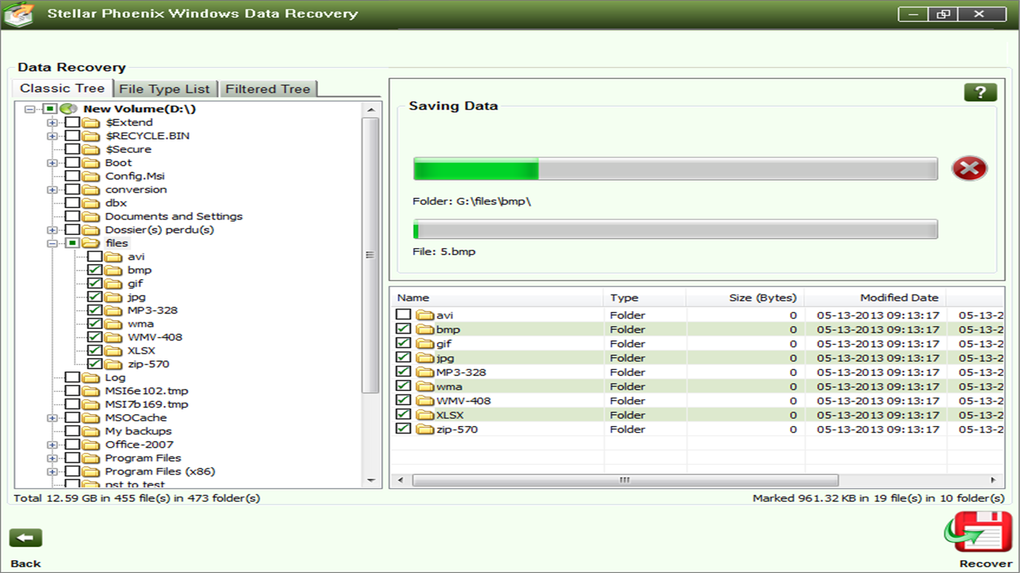Viewport: 1020px width, 573px height.
Task: Click the file progress bar for 5.bmp
Action: [x=675, y=229]
